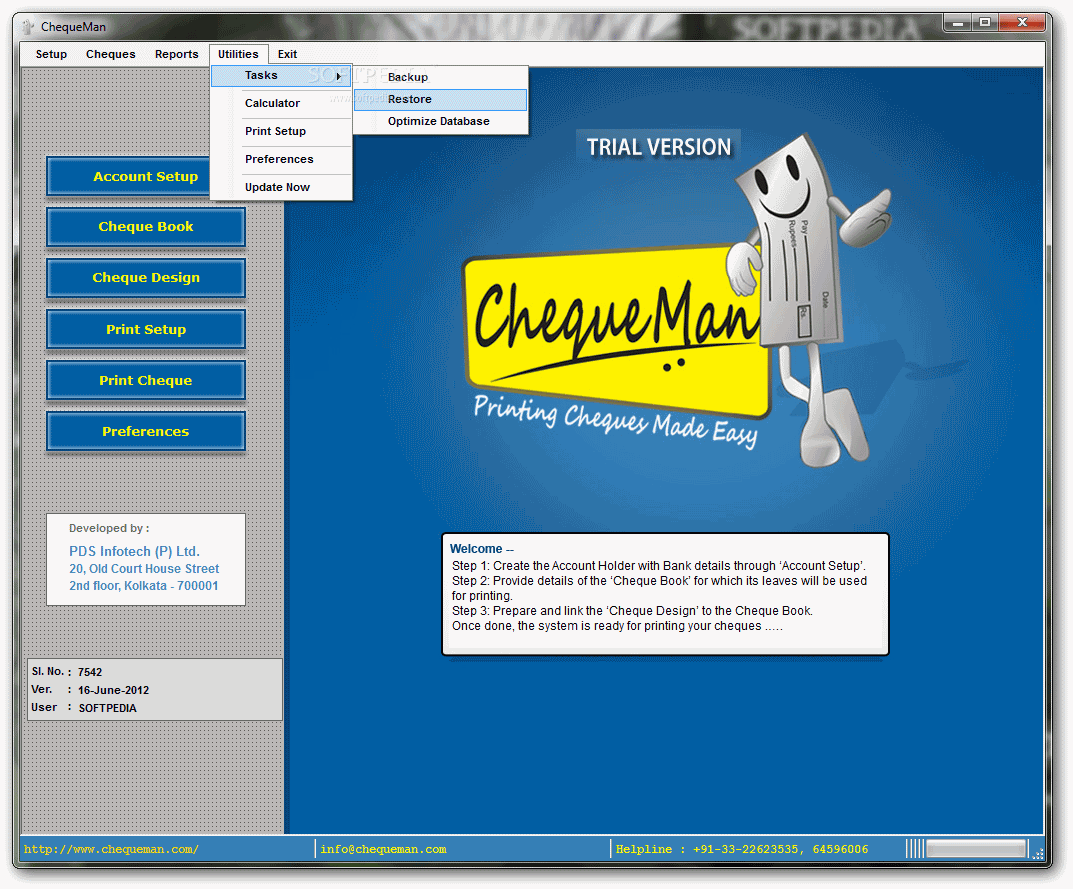Expand the Tasks submenu arrow
This screenshot has width=1073, height=889.
point(339,76)
